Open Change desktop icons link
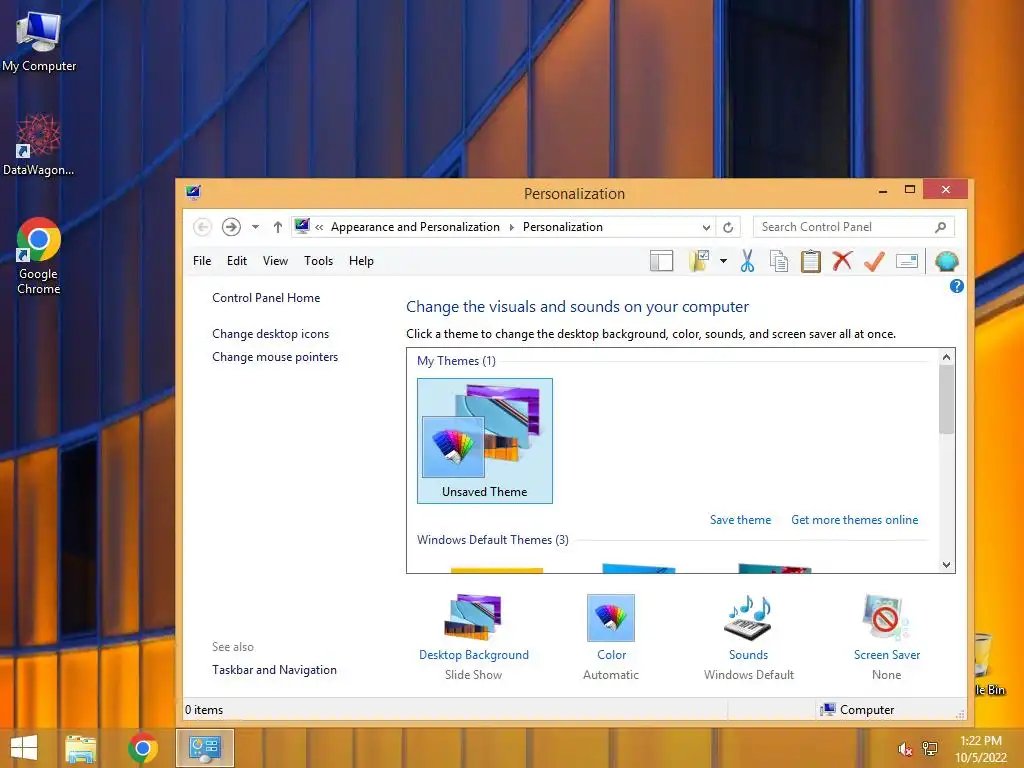The height and width of the screenshot is (768, 1024). 270,334
